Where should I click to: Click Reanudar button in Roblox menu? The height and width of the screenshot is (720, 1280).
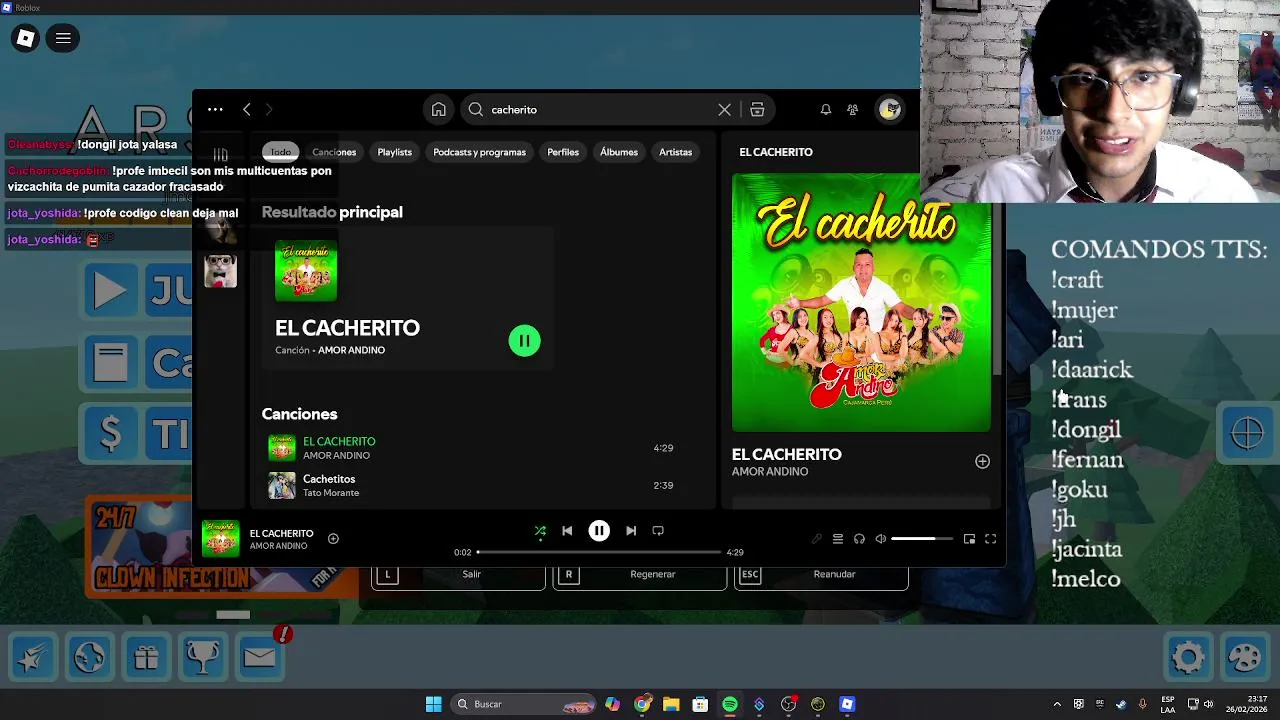click(x=821, y=575)
